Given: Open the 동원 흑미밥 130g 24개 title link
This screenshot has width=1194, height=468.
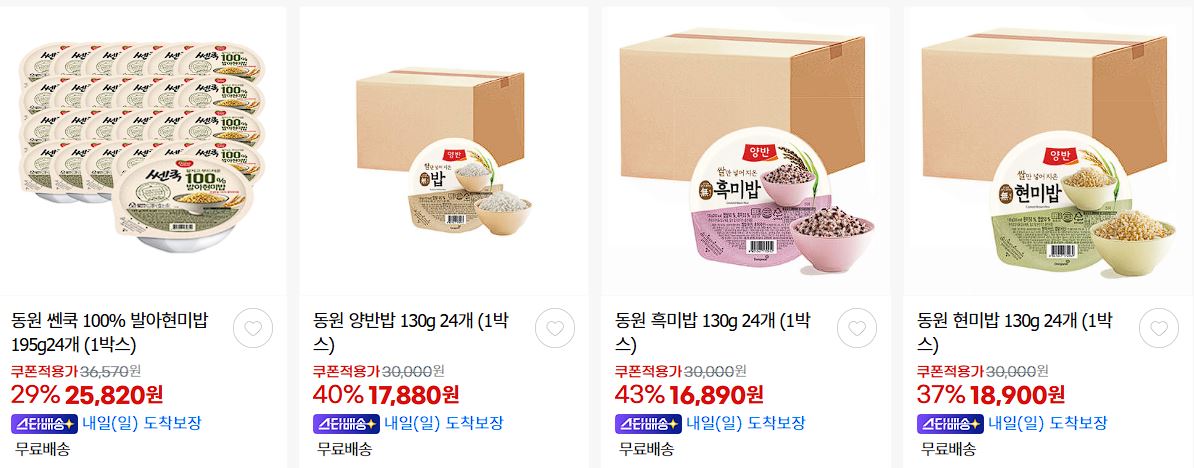Looking at the screenshot, I should pyautogui.click(x=713, y=333).
